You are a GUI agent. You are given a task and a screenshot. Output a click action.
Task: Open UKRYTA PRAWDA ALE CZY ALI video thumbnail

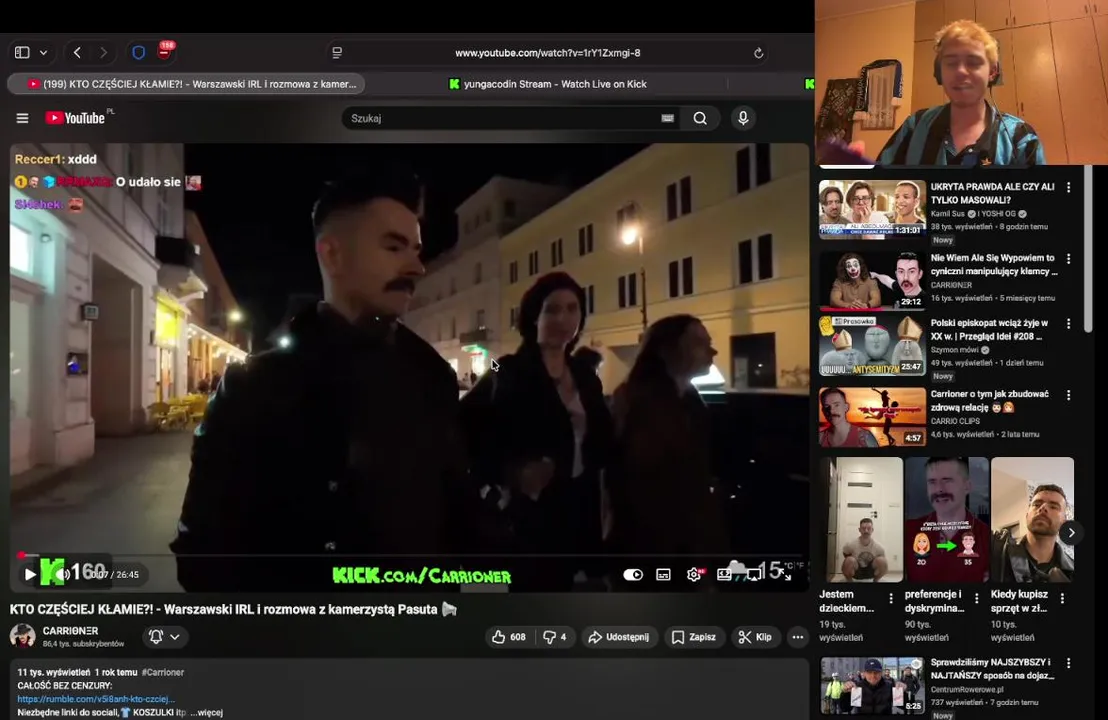(872, 209)
